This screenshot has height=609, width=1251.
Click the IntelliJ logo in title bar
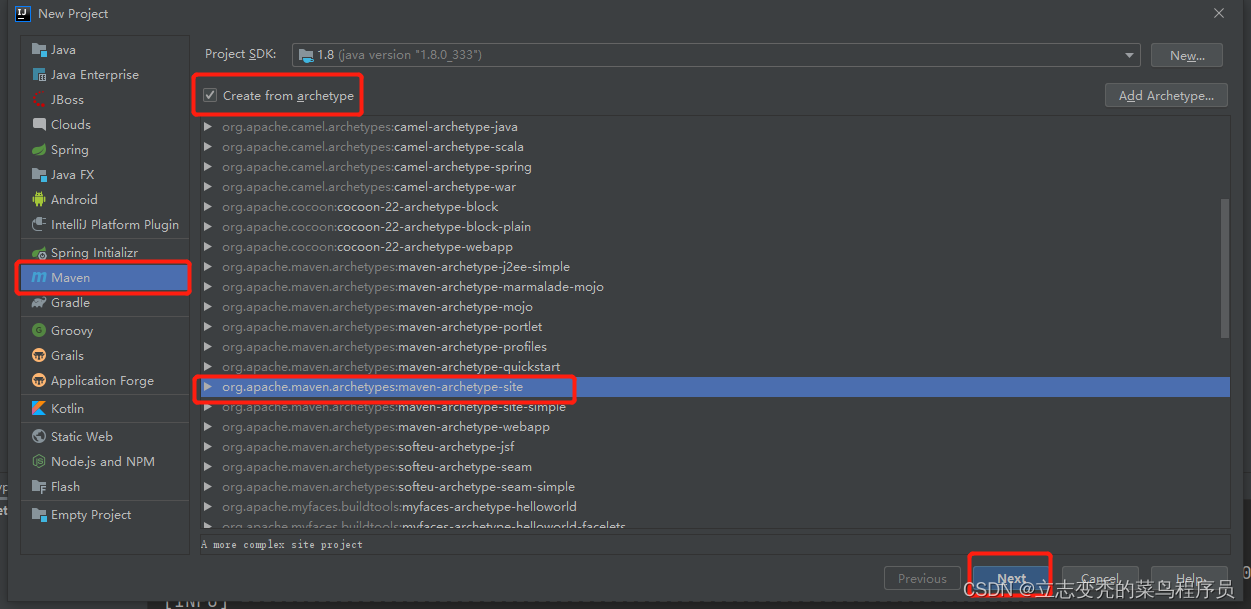23,14
